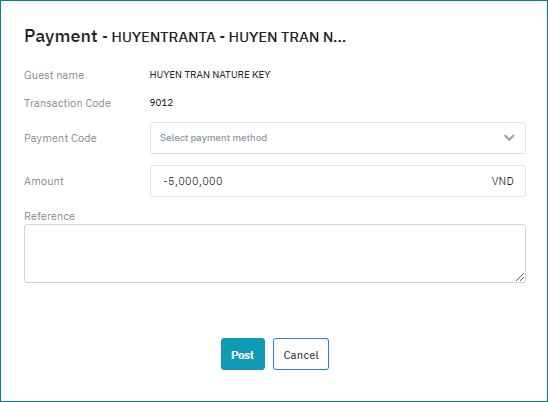The width and height of the screenshot is (548, 402).
Task: Click the Reference text area resize handle
Action: [x=520, y=277]
